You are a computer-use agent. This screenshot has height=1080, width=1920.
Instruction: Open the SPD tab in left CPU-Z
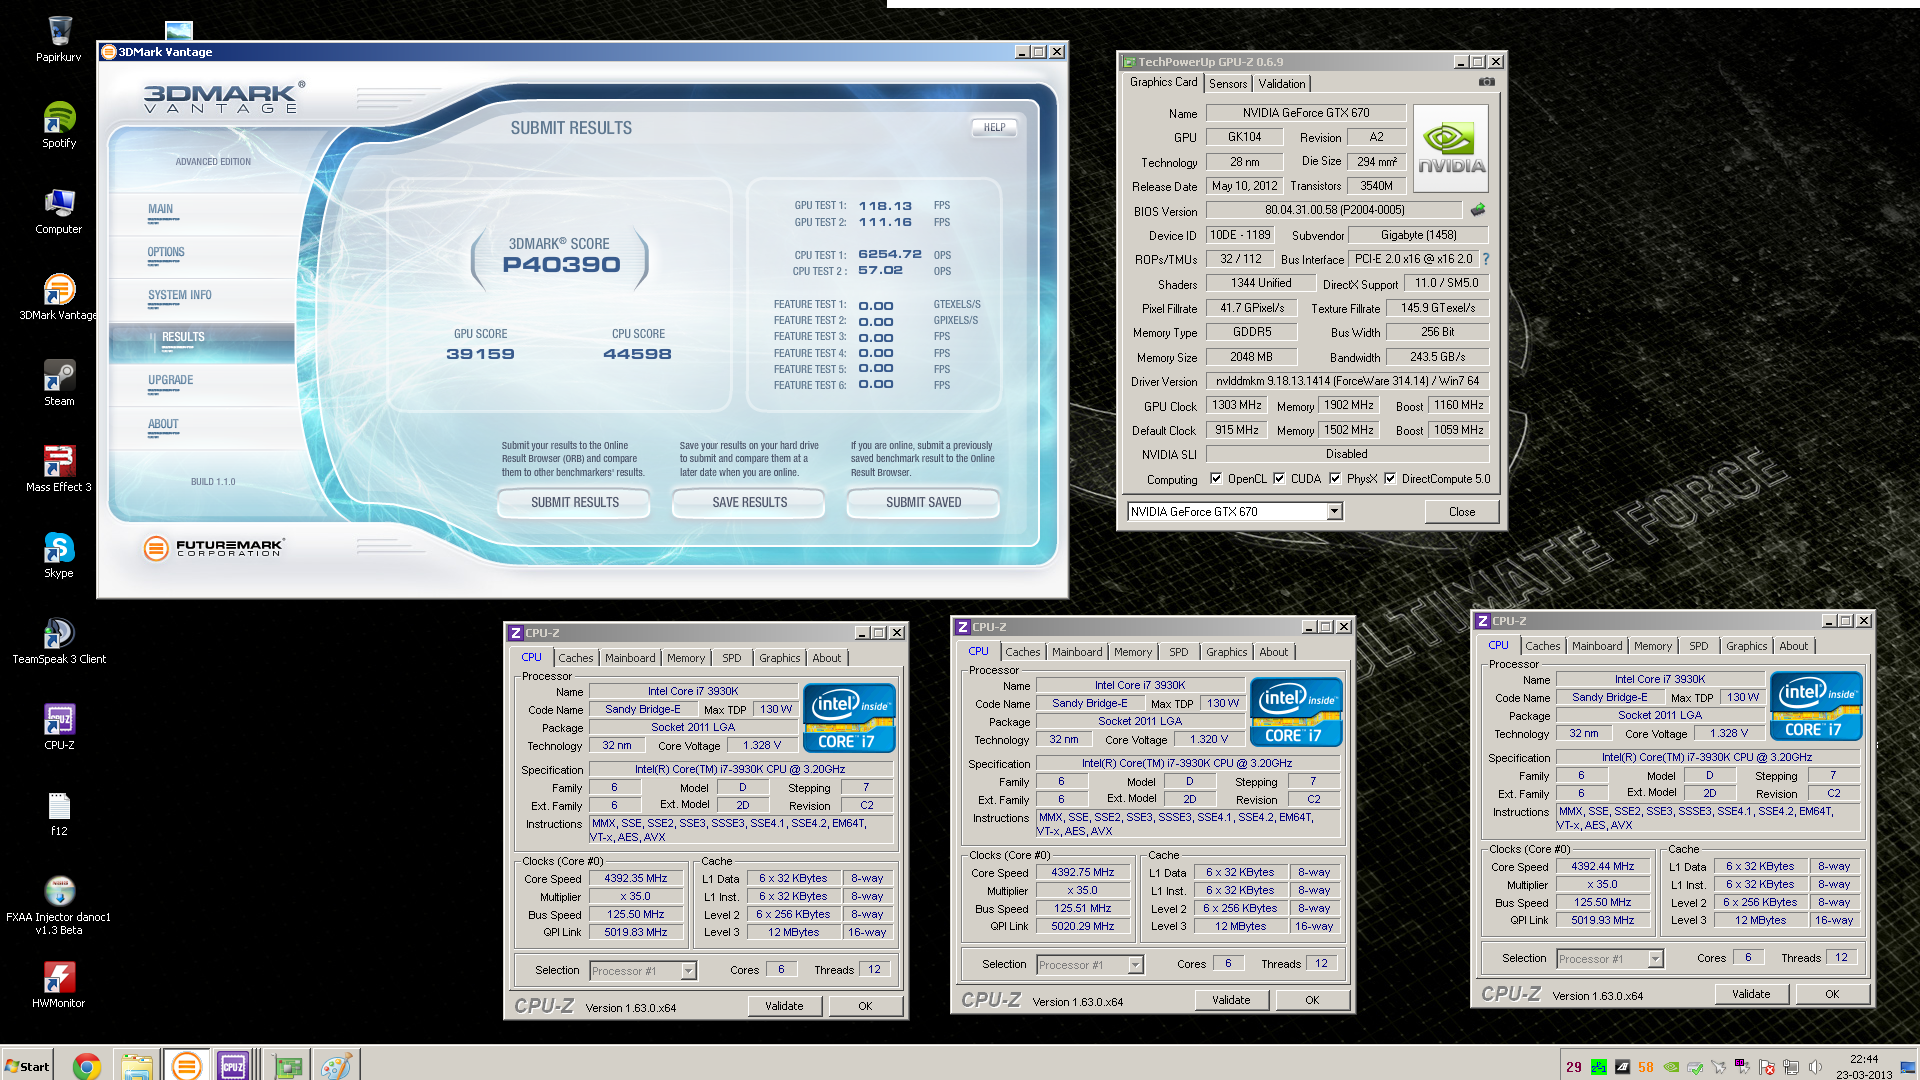[732, 658]
